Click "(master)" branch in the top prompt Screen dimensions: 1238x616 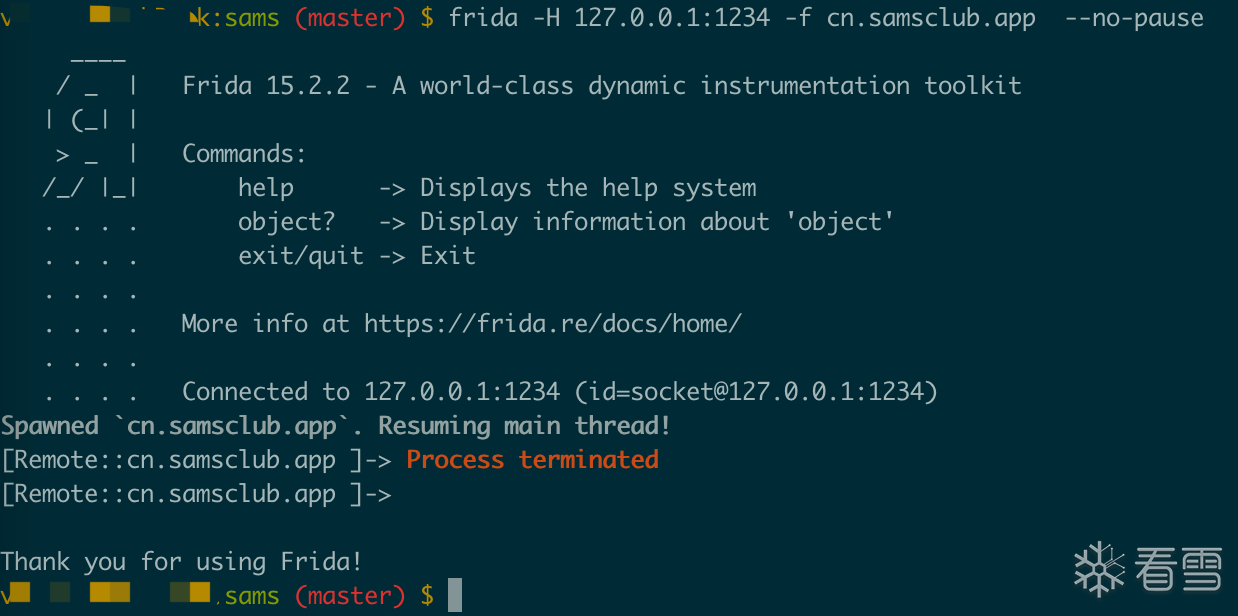coord(350,18)
